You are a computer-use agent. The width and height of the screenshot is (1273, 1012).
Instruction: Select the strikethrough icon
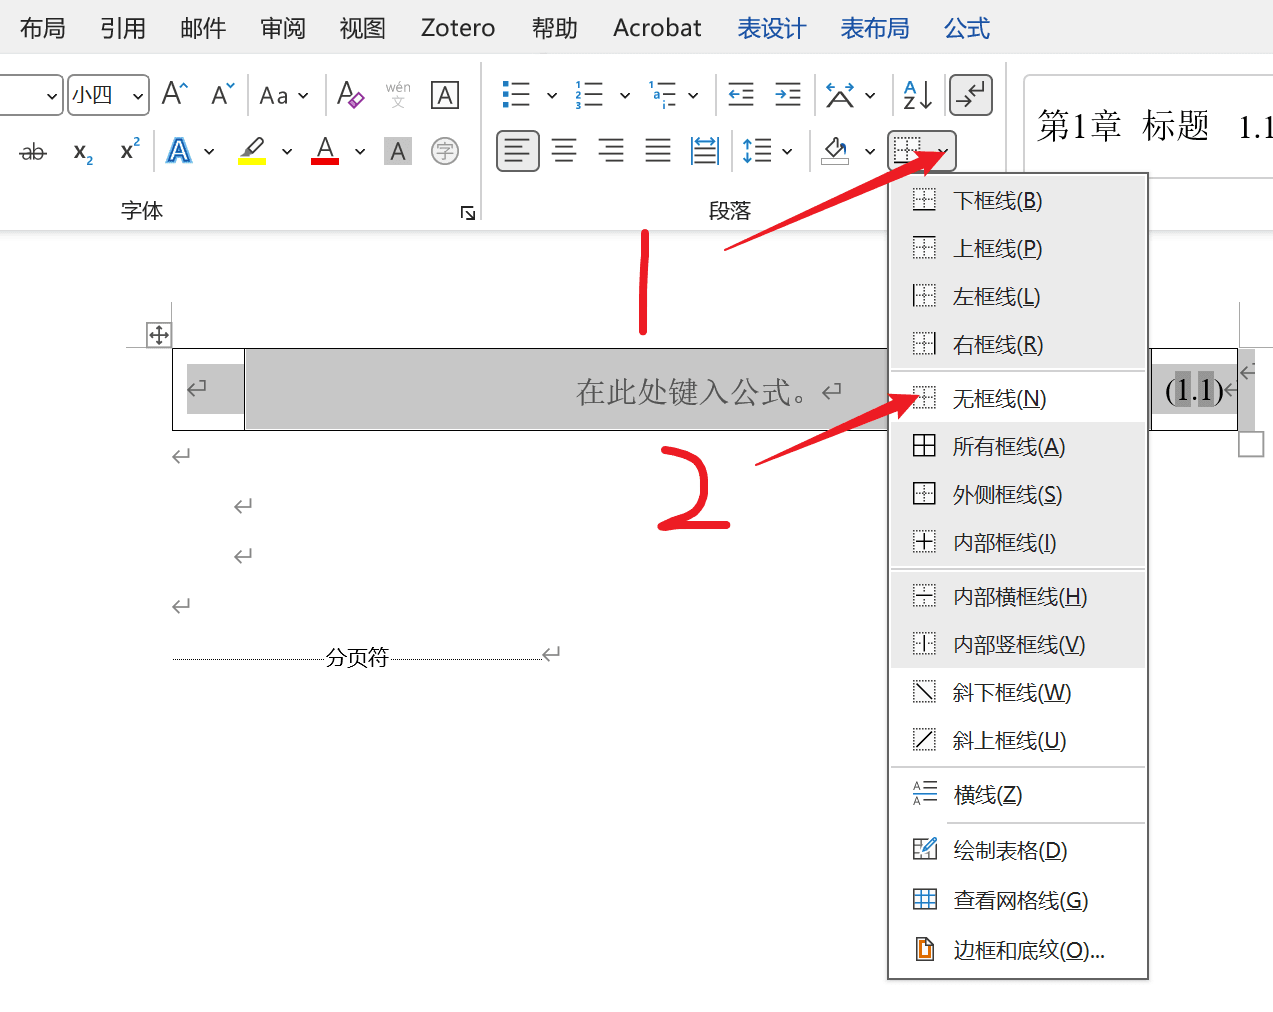[x=33, y=152]
